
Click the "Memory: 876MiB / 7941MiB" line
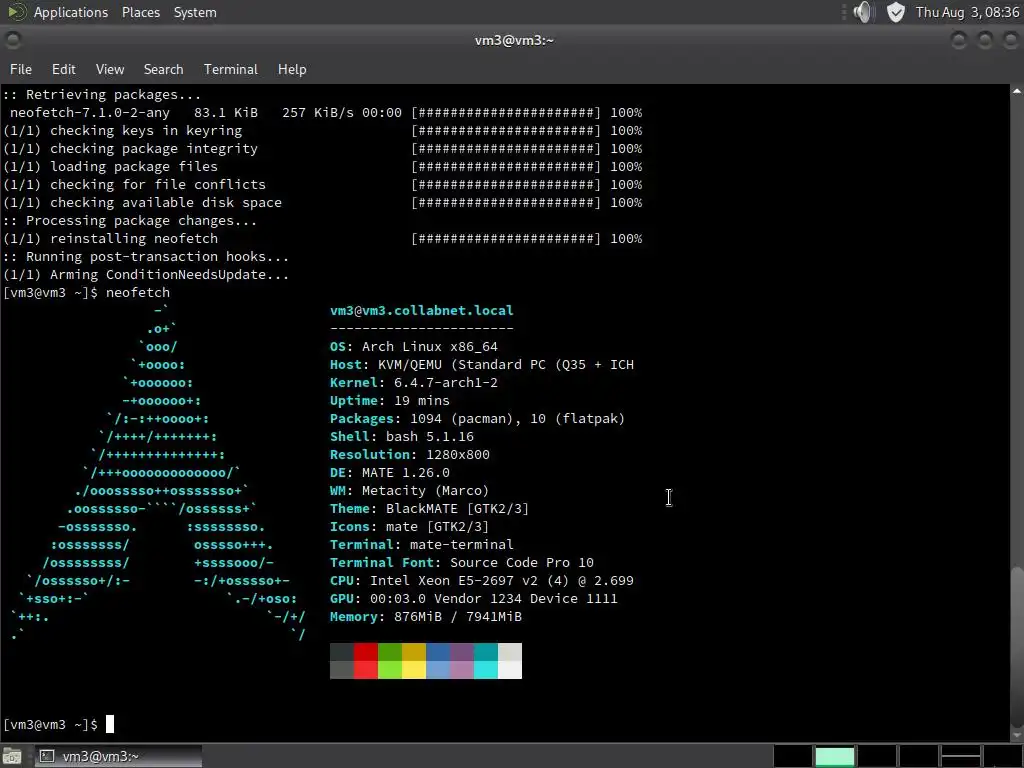click(426, 616)
